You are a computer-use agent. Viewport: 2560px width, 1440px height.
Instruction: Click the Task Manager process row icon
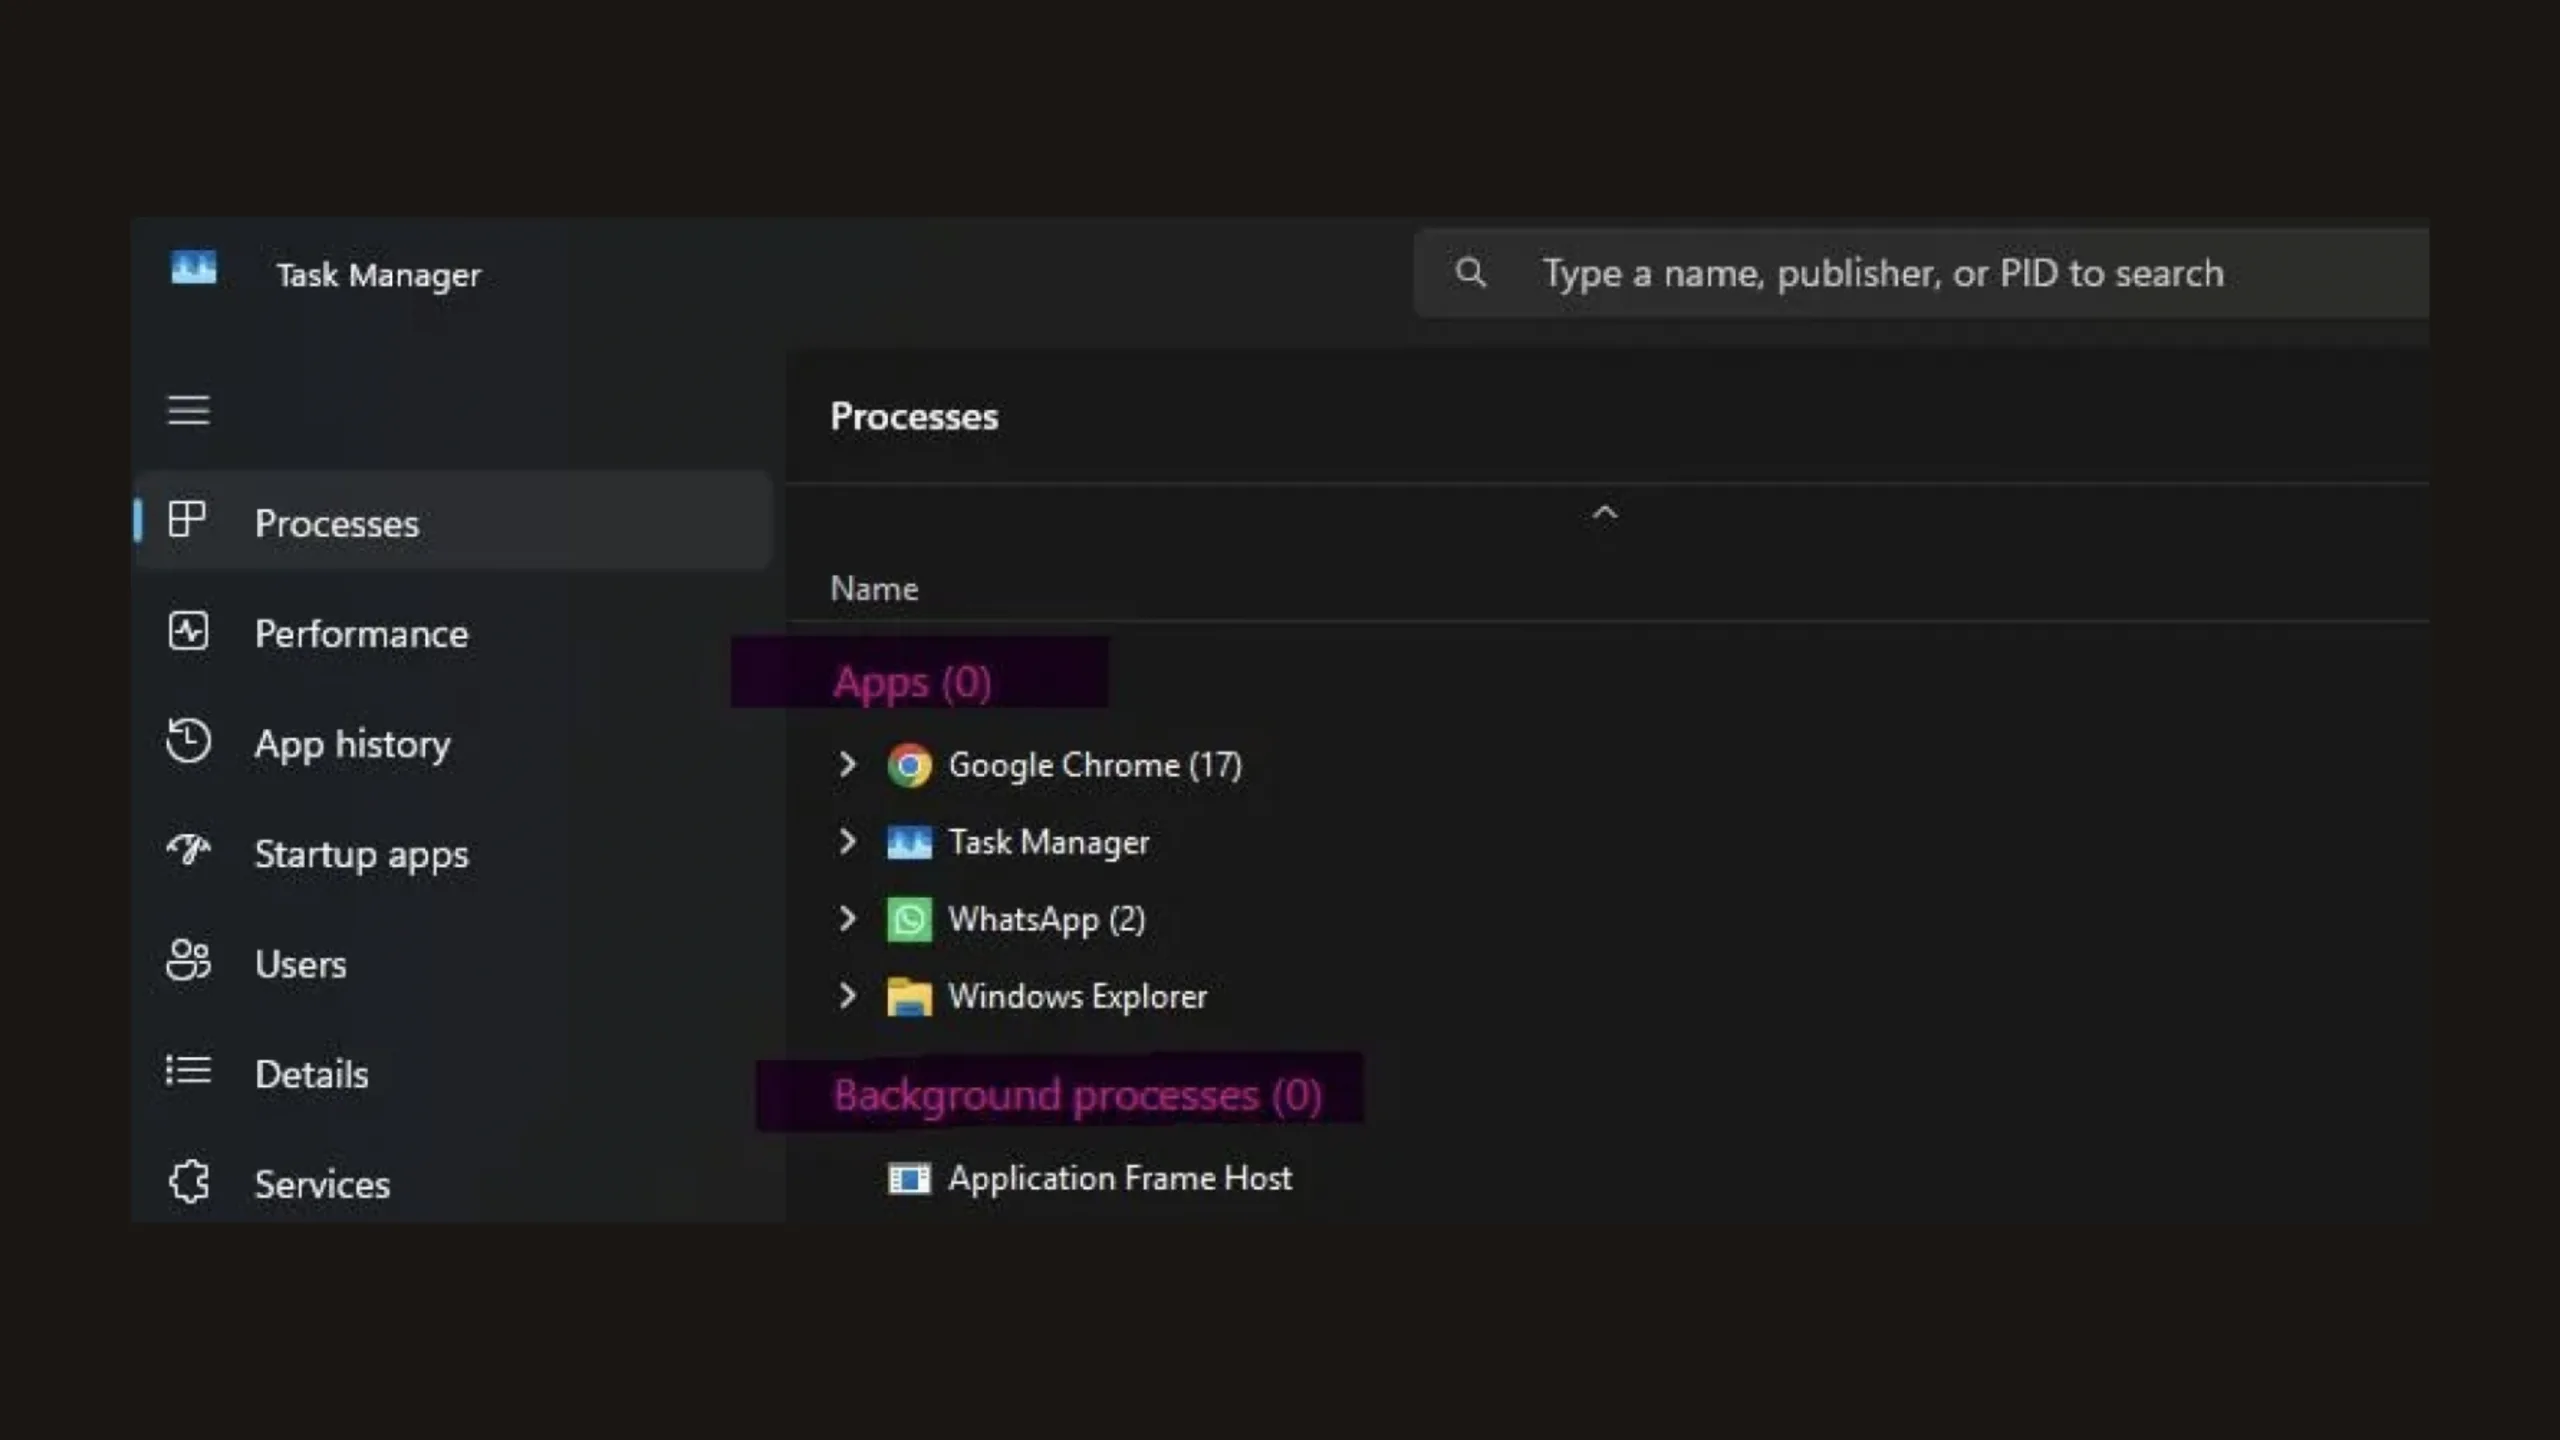[909, 843]
